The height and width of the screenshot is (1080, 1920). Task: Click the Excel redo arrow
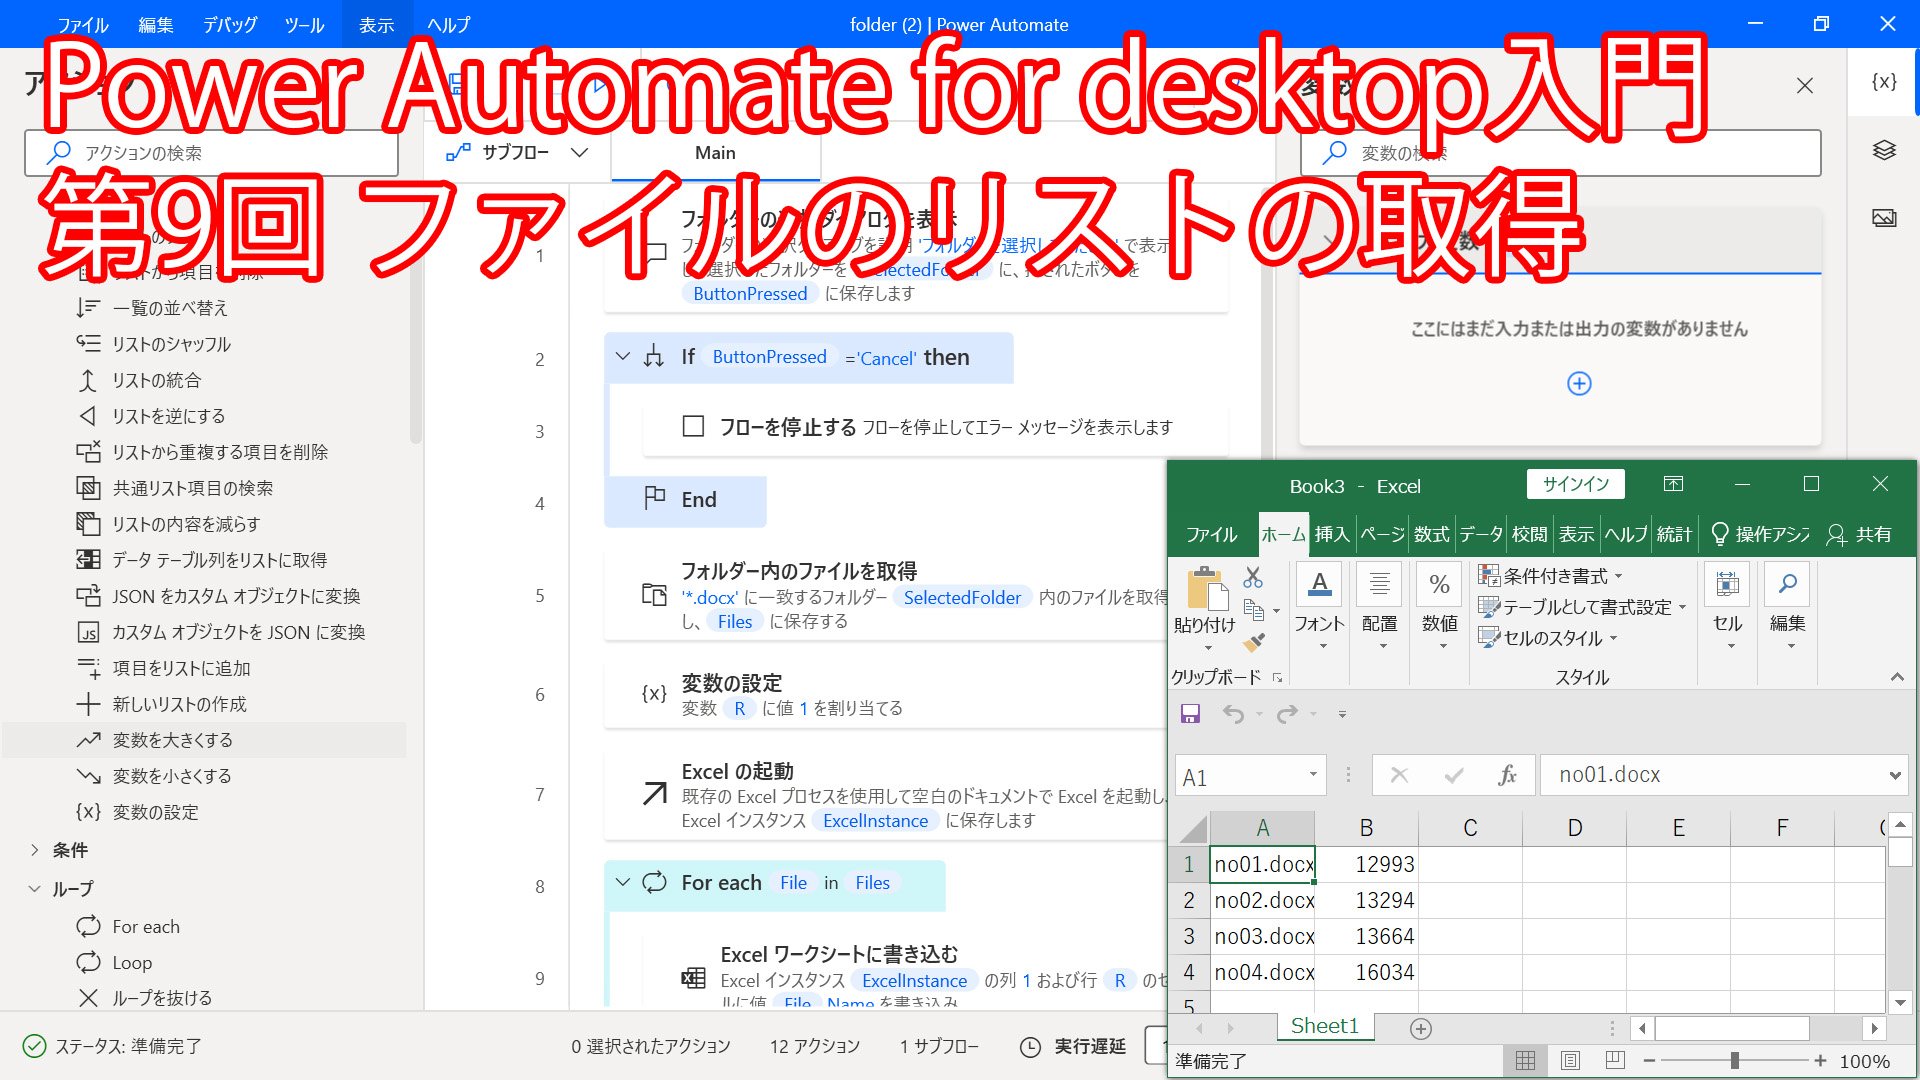pos(1287,714)
